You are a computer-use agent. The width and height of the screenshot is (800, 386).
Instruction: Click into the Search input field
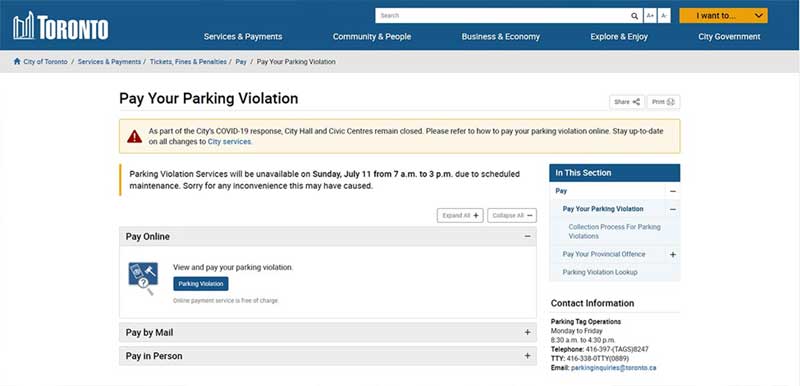[502, 16]
